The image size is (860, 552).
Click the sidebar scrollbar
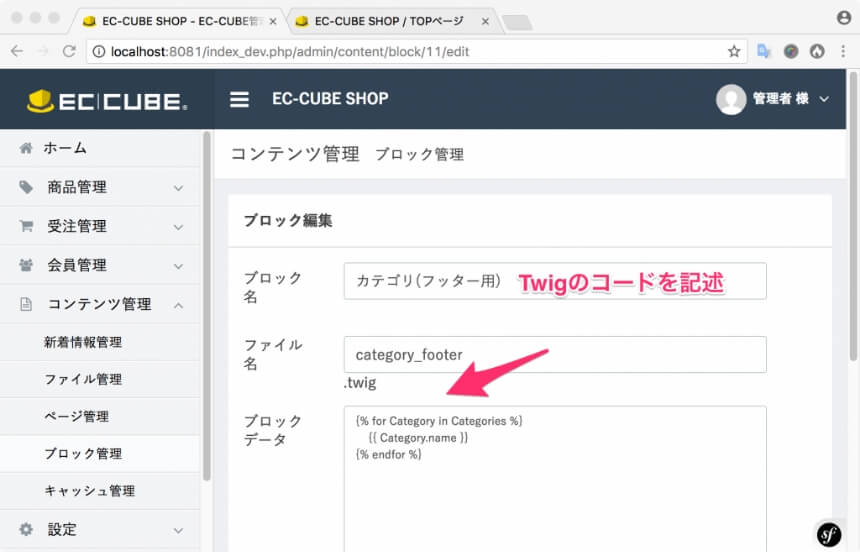click(x=206, y=306)
